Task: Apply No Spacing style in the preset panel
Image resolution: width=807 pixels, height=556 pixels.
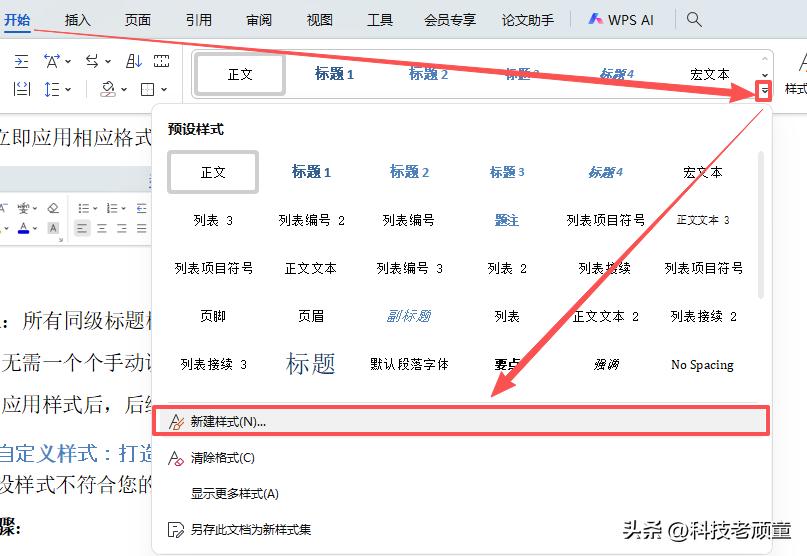Action: pos(703,364)
